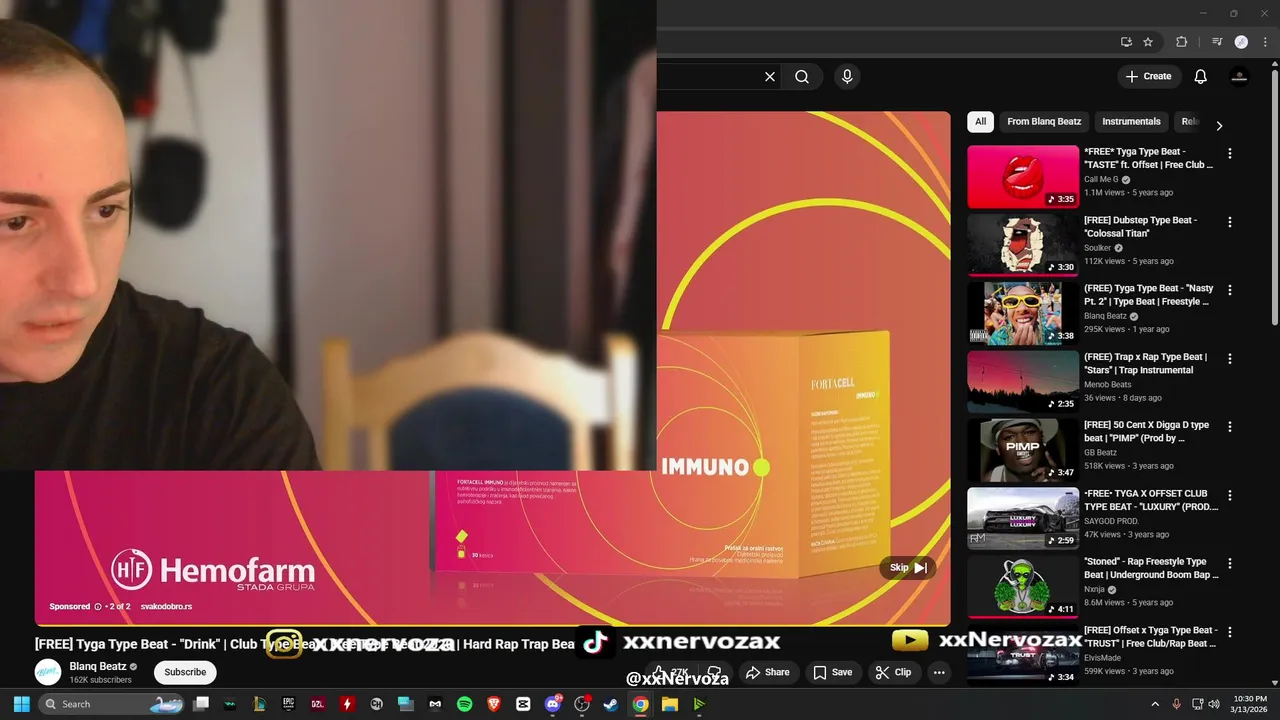Viewport: 1280px width, 720px height.
Task: Open Discord from the taskbar
Action: (553, 704)
